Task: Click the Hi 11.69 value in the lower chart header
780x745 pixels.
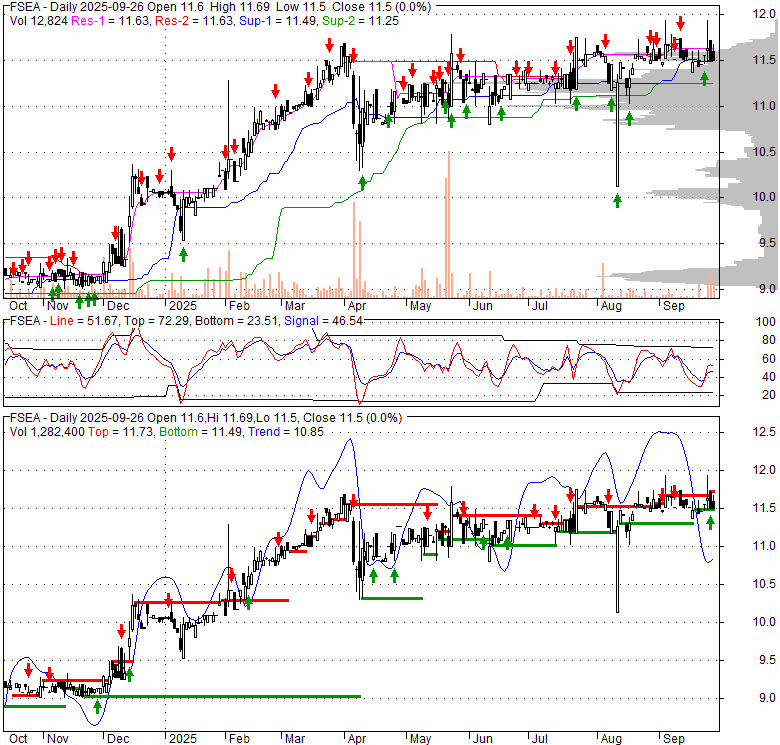Action: [227, 418]
